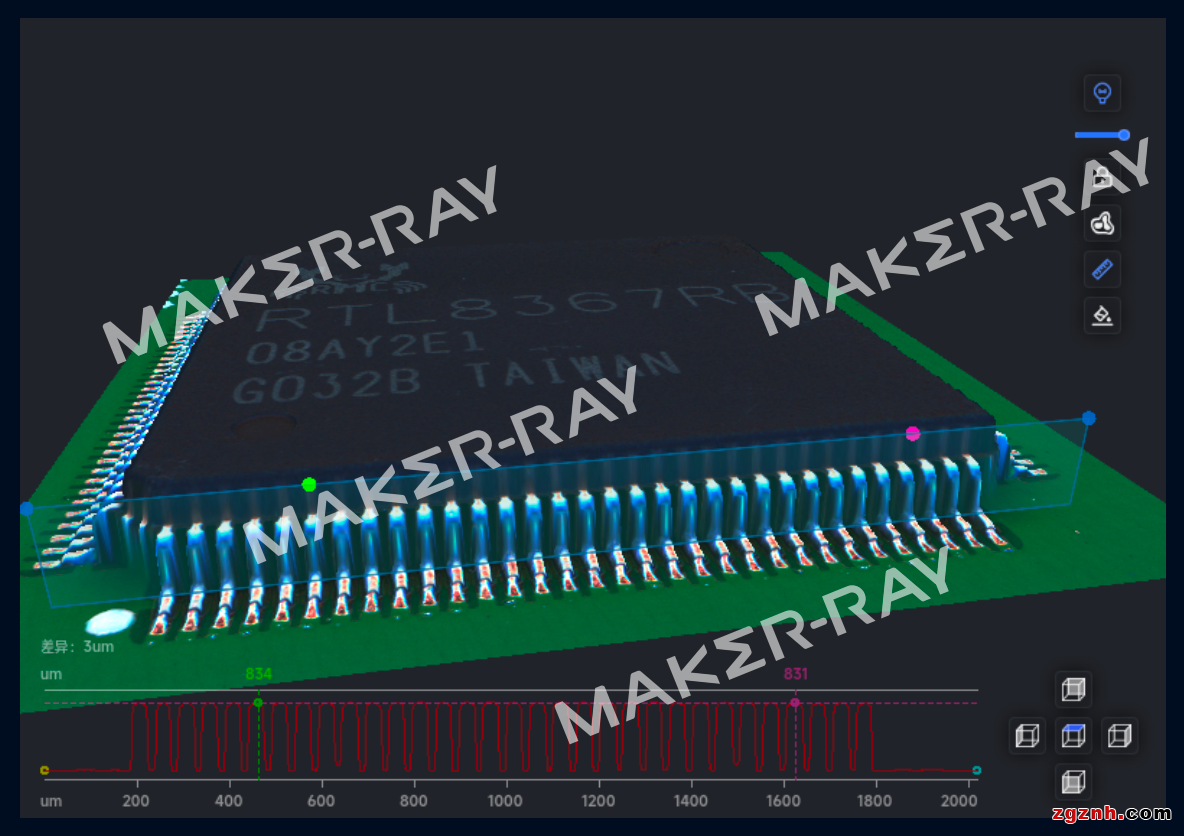Select the blob-shaped region icon
The width and height of the screenshot is (1184, 836).
tap(1103, 223)
